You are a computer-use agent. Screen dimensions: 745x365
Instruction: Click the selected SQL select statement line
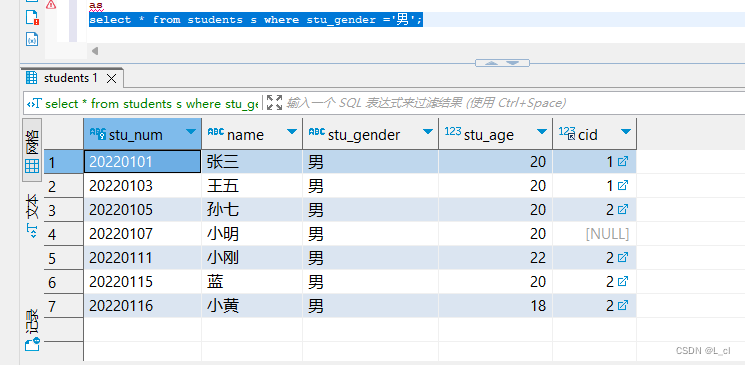click(256, 20)
